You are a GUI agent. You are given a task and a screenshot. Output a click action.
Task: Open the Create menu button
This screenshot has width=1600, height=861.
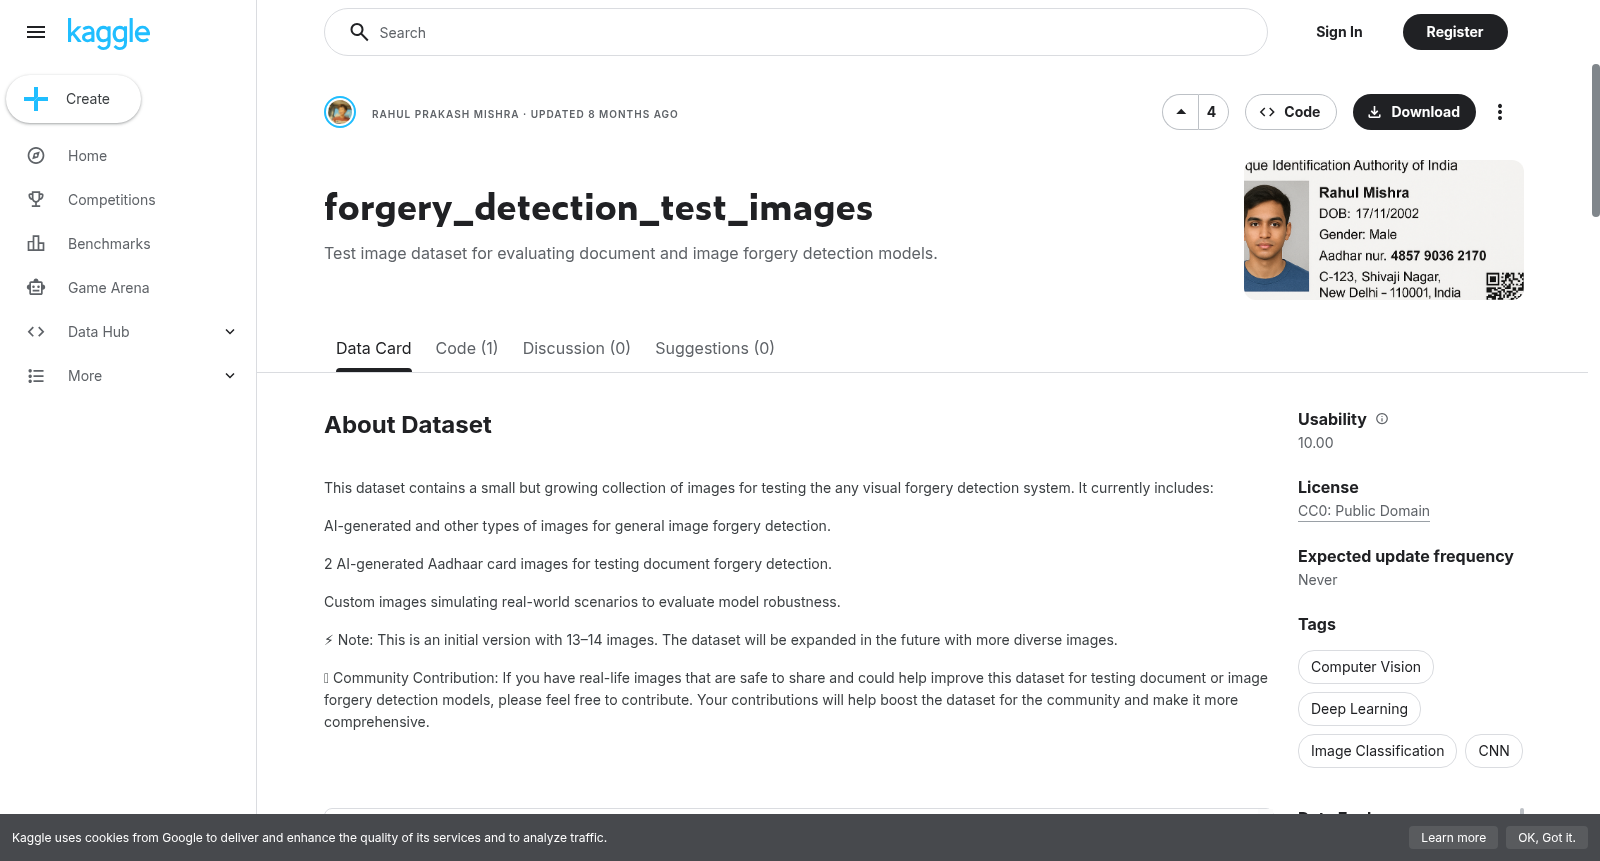pyautogui.click(x=74, y=99)
